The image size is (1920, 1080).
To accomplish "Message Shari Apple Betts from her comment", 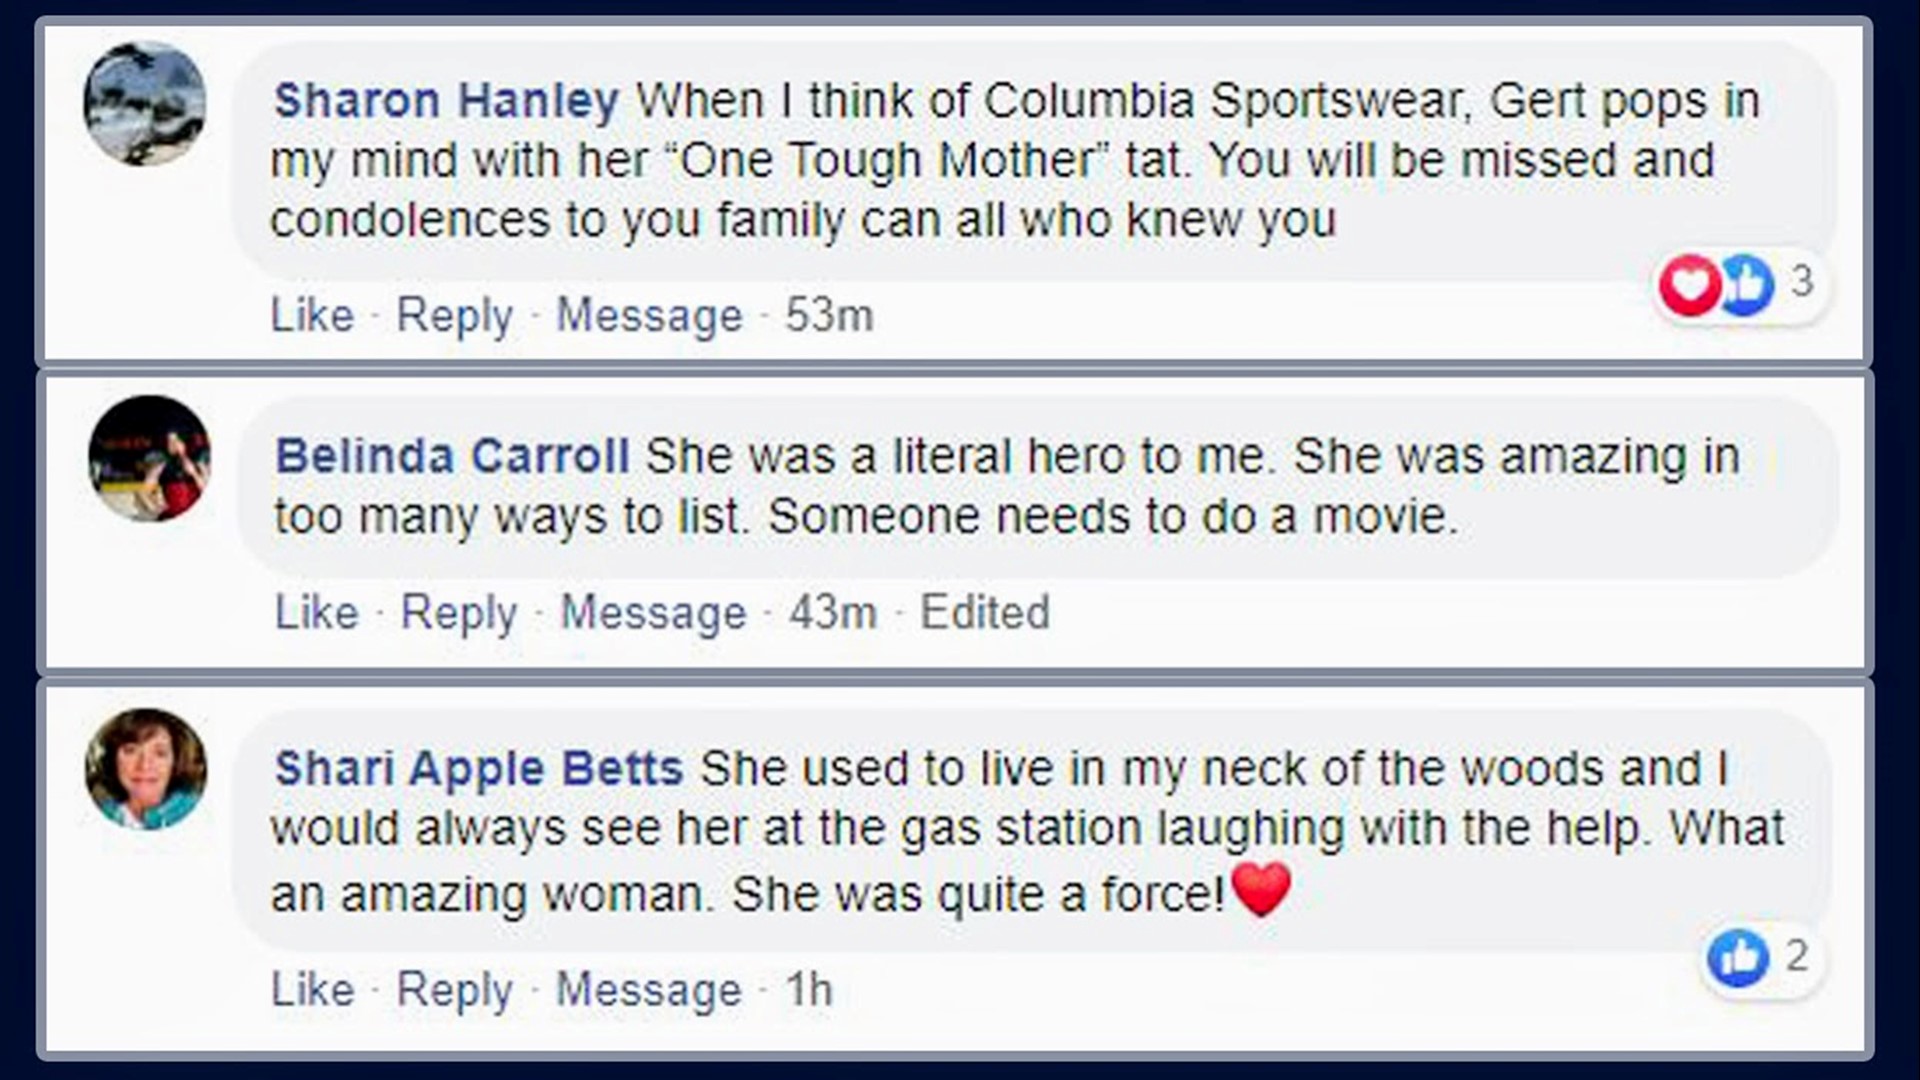I will point(648,990).
